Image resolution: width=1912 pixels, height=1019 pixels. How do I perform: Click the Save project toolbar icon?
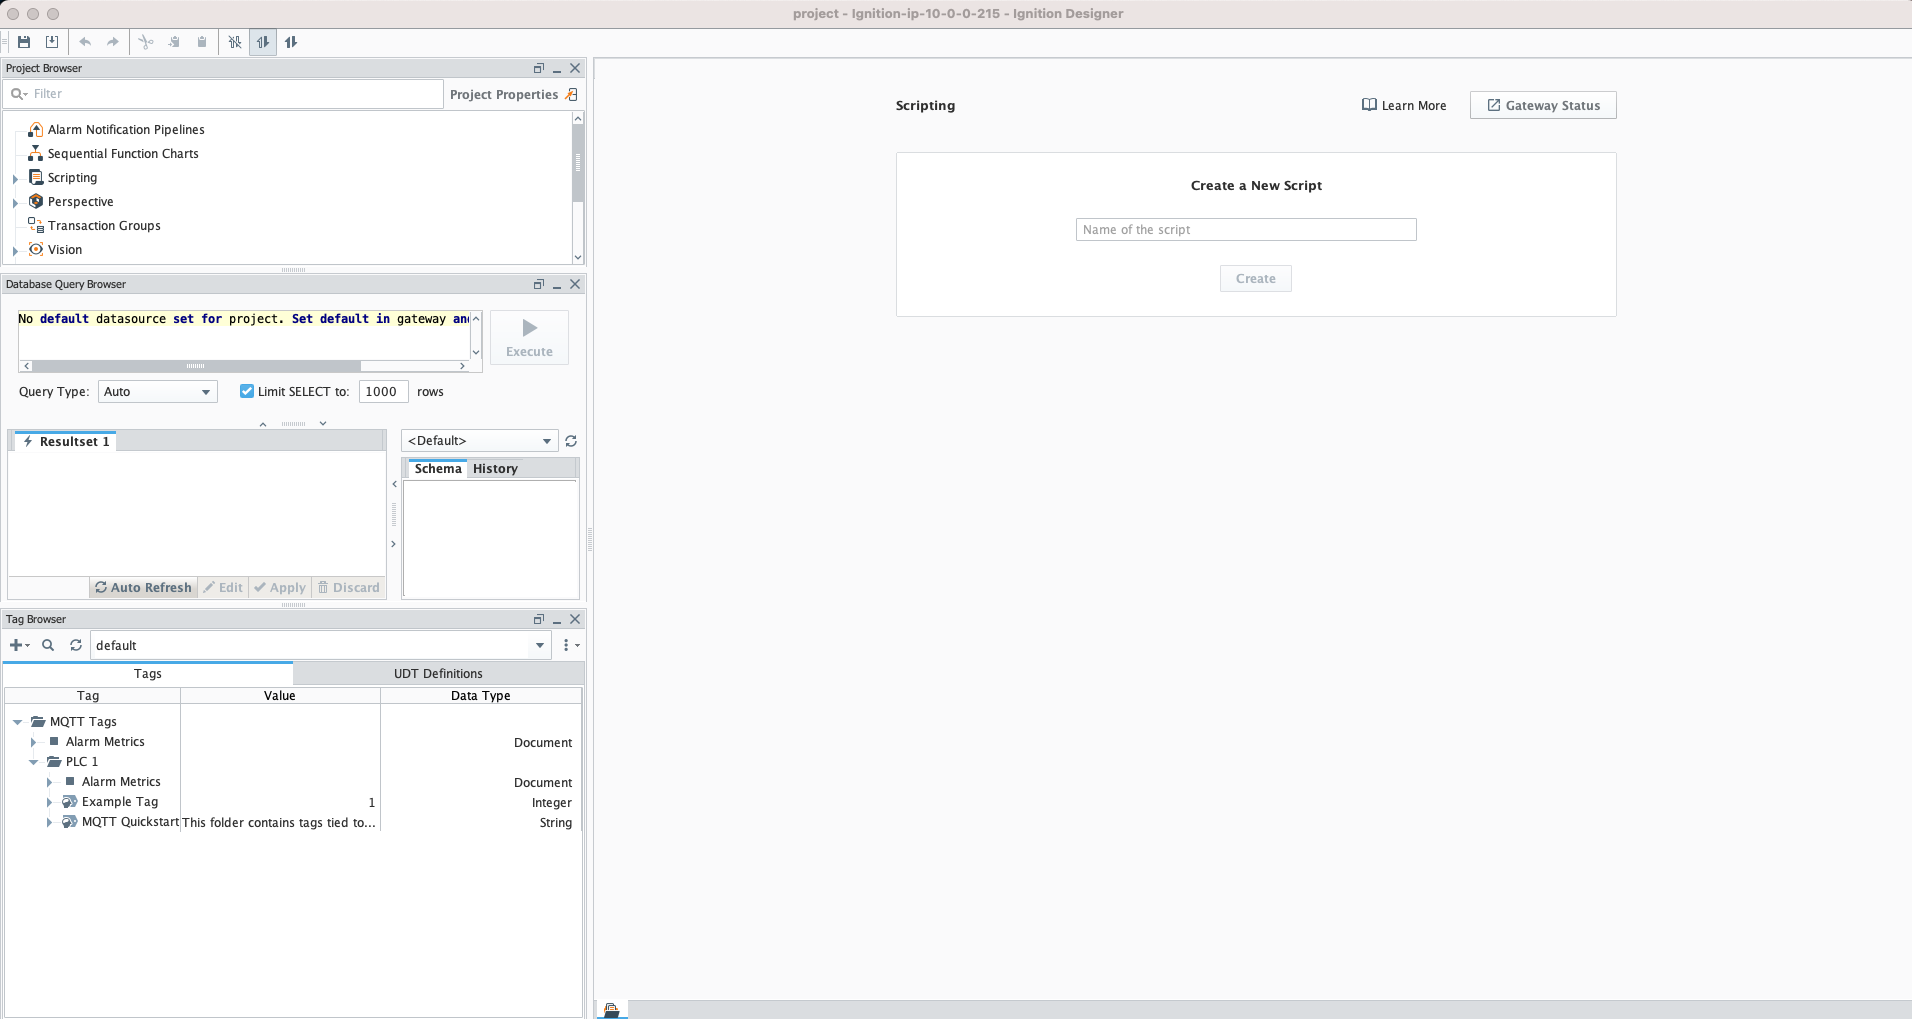click(24, 42)
